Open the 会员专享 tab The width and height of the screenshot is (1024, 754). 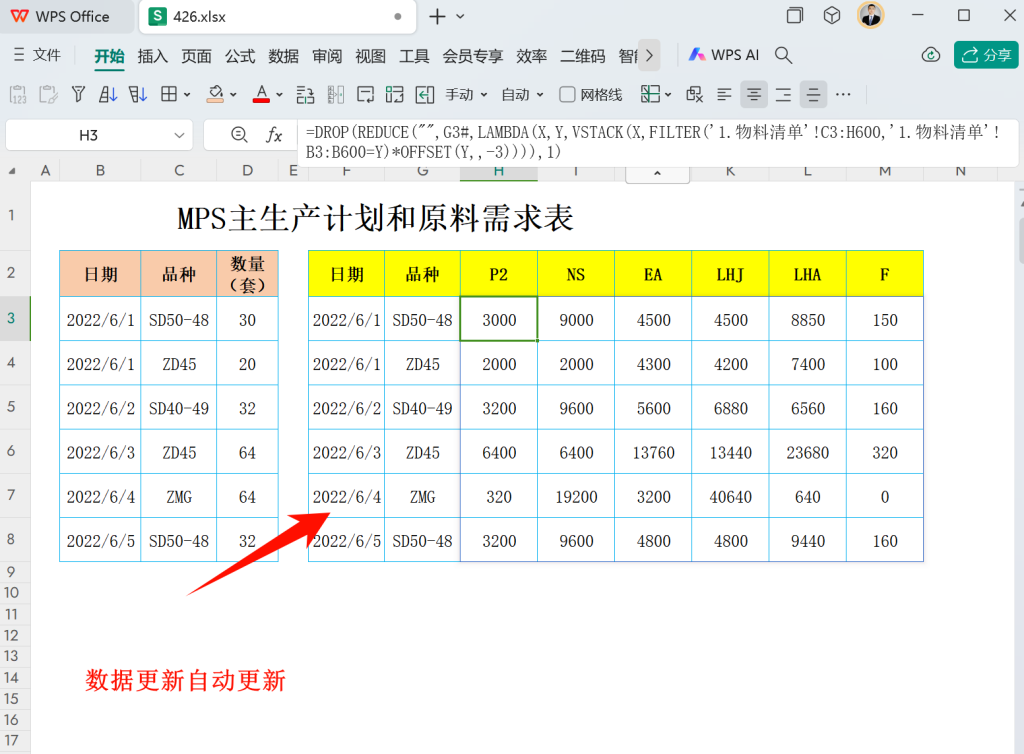(x=472, y=56)
